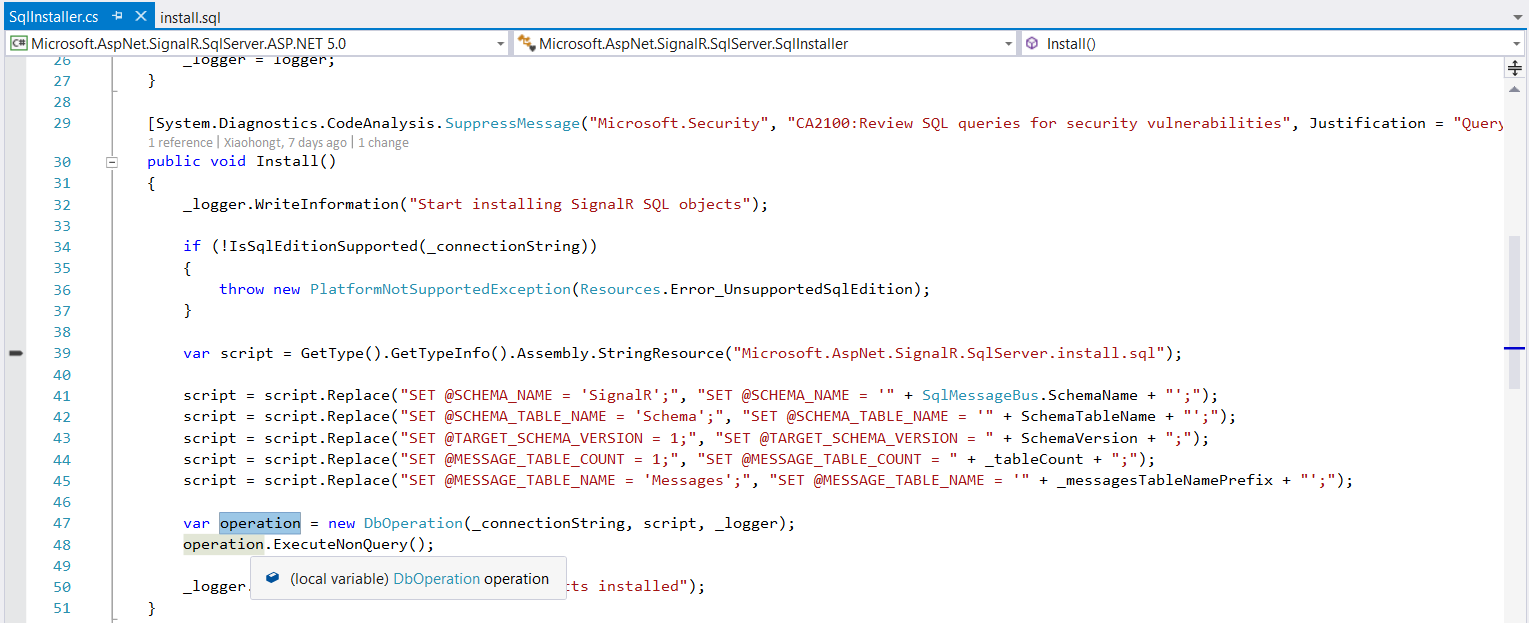
Task: Open the '1 reference' CodeLens link
Action: (x=180, y=143)
